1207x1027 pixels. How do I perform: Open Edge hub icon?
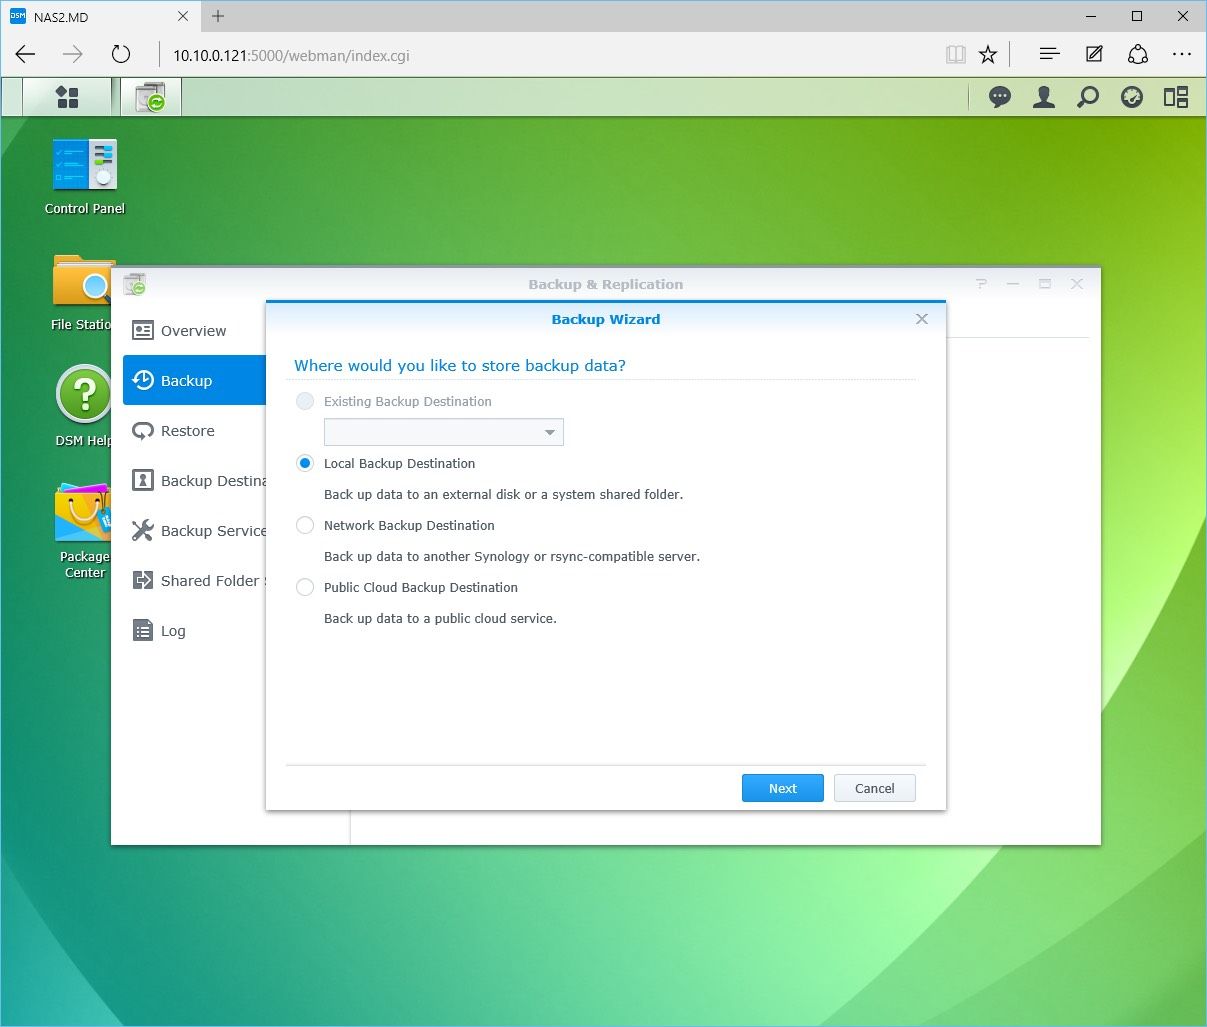pos(1049,55)
